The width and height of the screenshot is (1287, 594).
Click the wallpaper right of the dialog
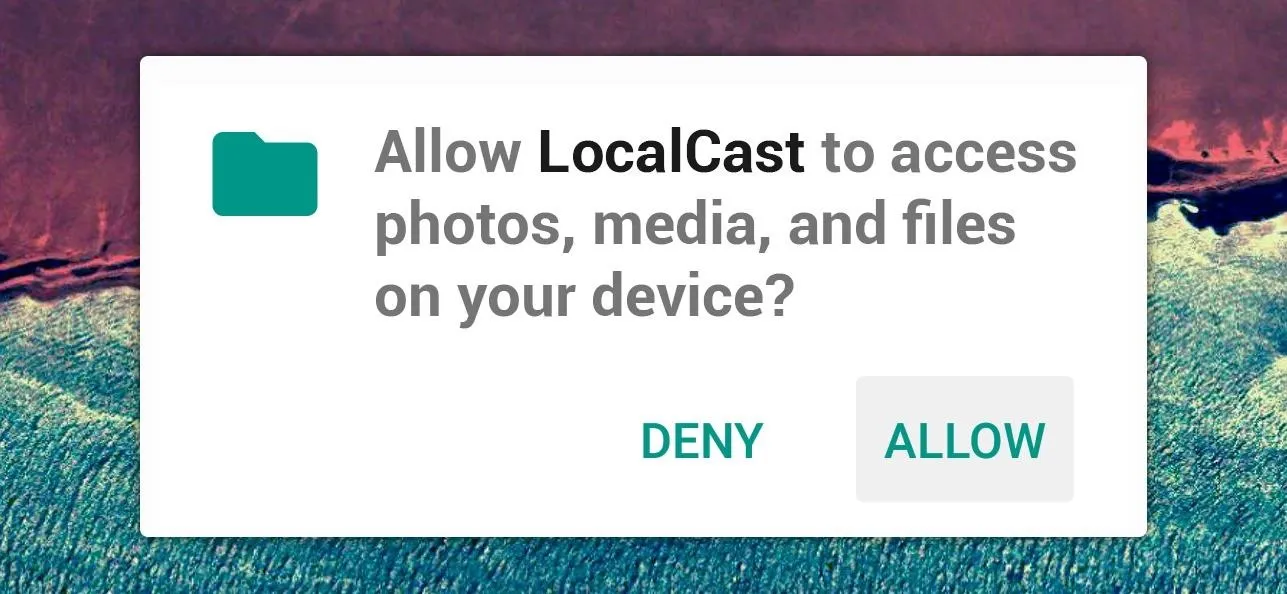1217,300
